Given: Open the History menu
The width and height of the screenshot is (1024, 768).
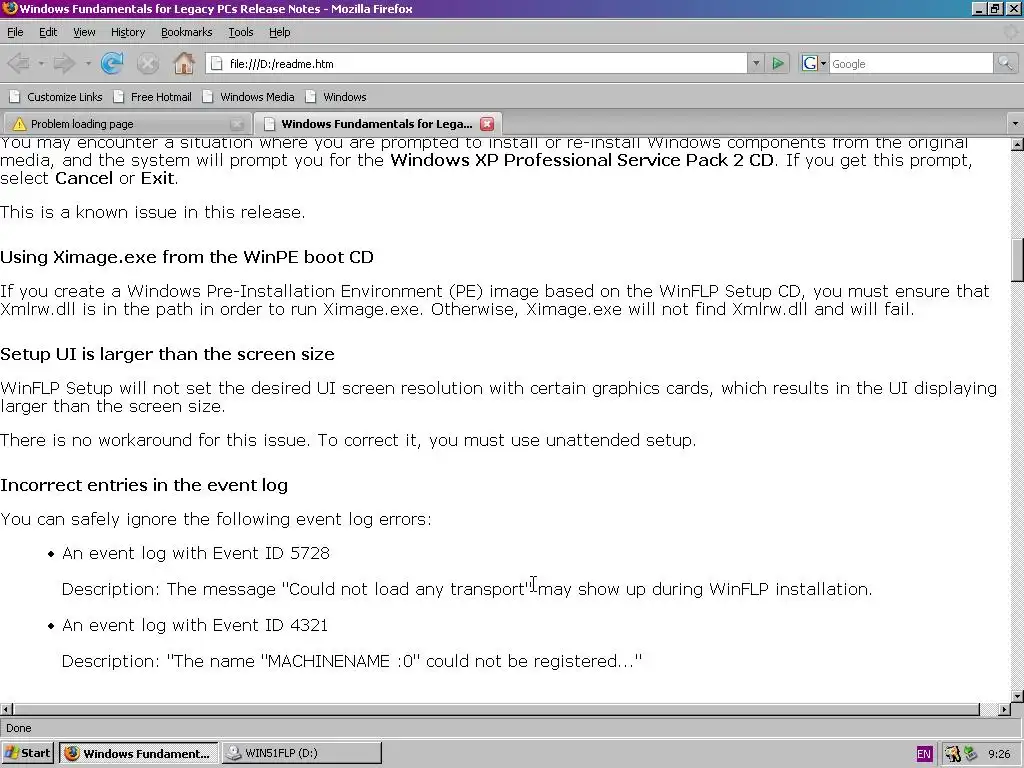Looking at the screenshot, I should coord(127,32).
